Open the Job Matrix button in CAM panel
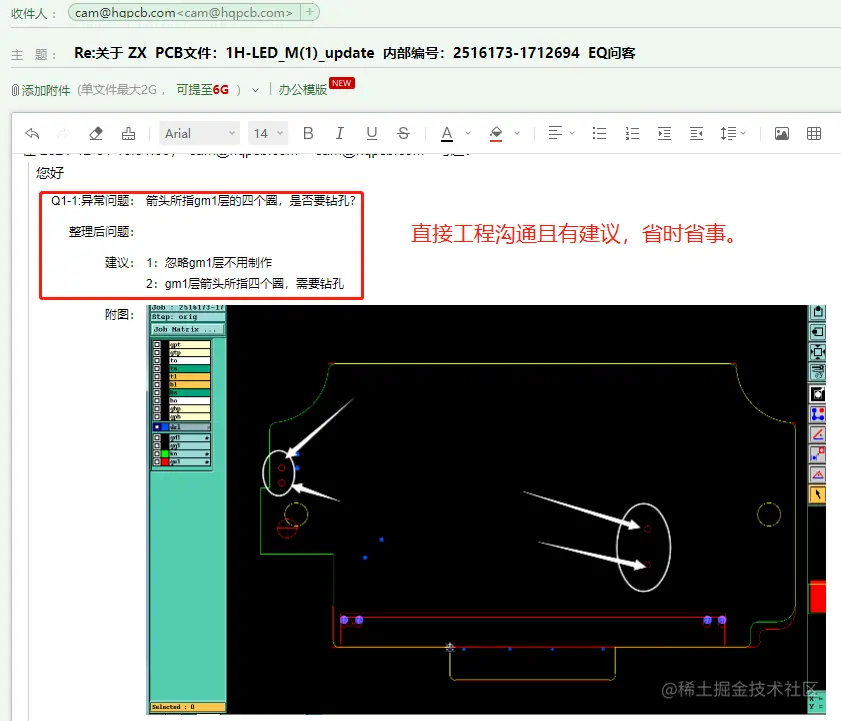This screenshot has height=721, width=841. tap(187, 329)
